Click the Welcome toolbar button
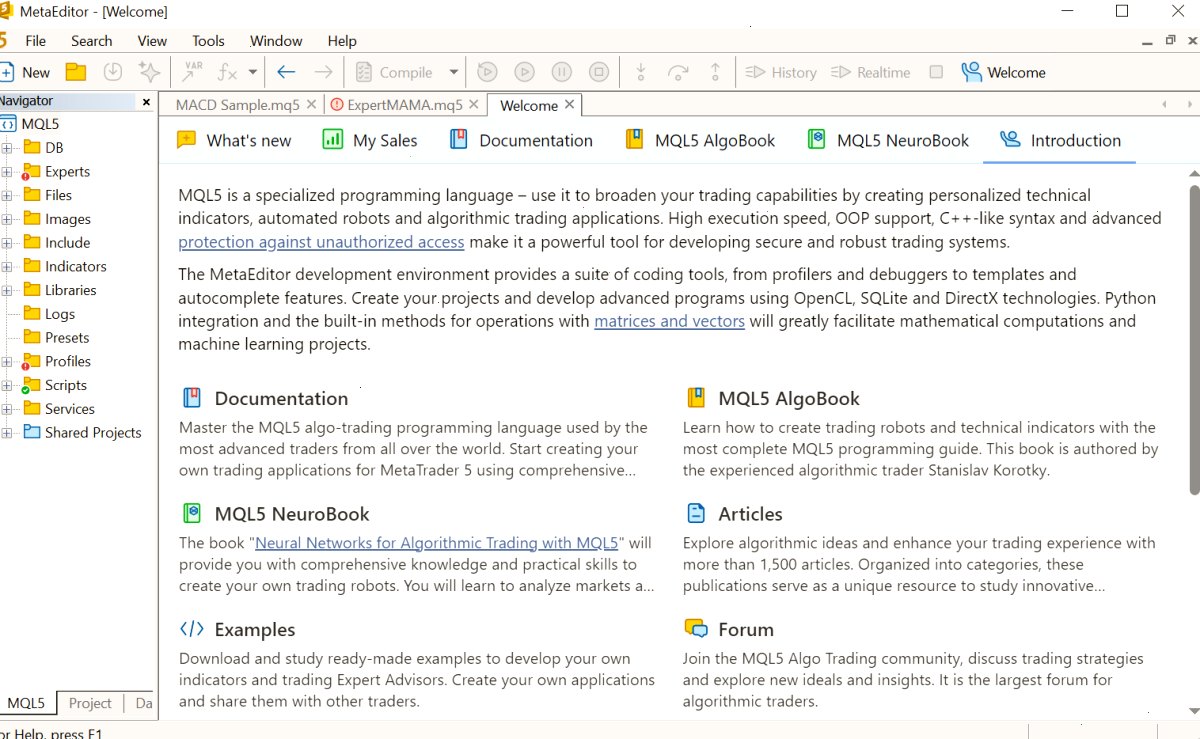1200x739 pixels. point(1003,72)
